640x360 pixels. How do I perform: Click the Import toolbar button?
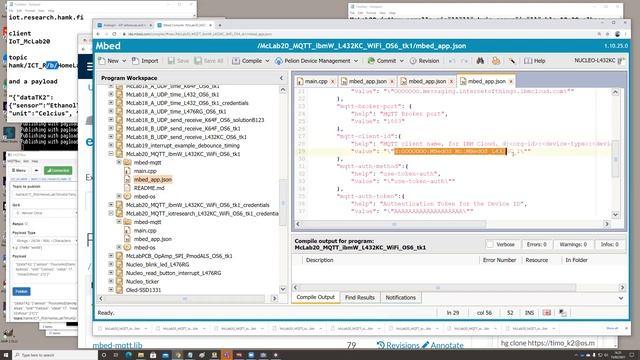[x=145, y=61]
